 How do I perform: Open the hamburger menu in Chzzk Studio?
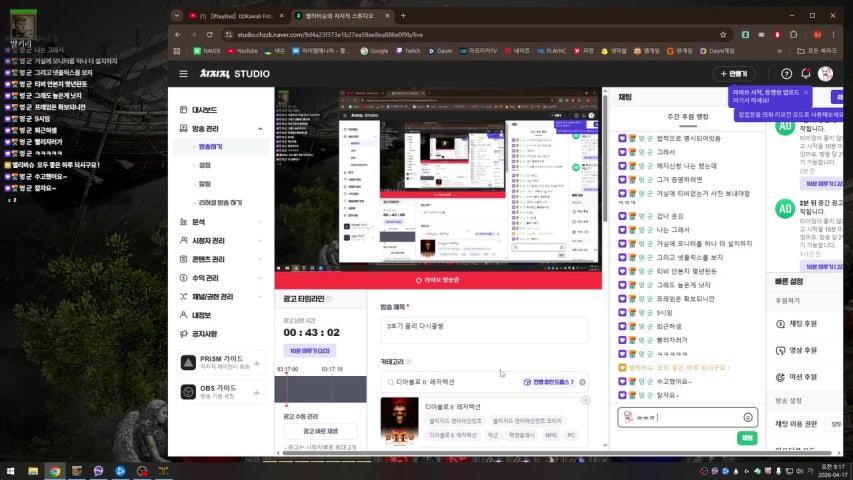tap(183, 73)
